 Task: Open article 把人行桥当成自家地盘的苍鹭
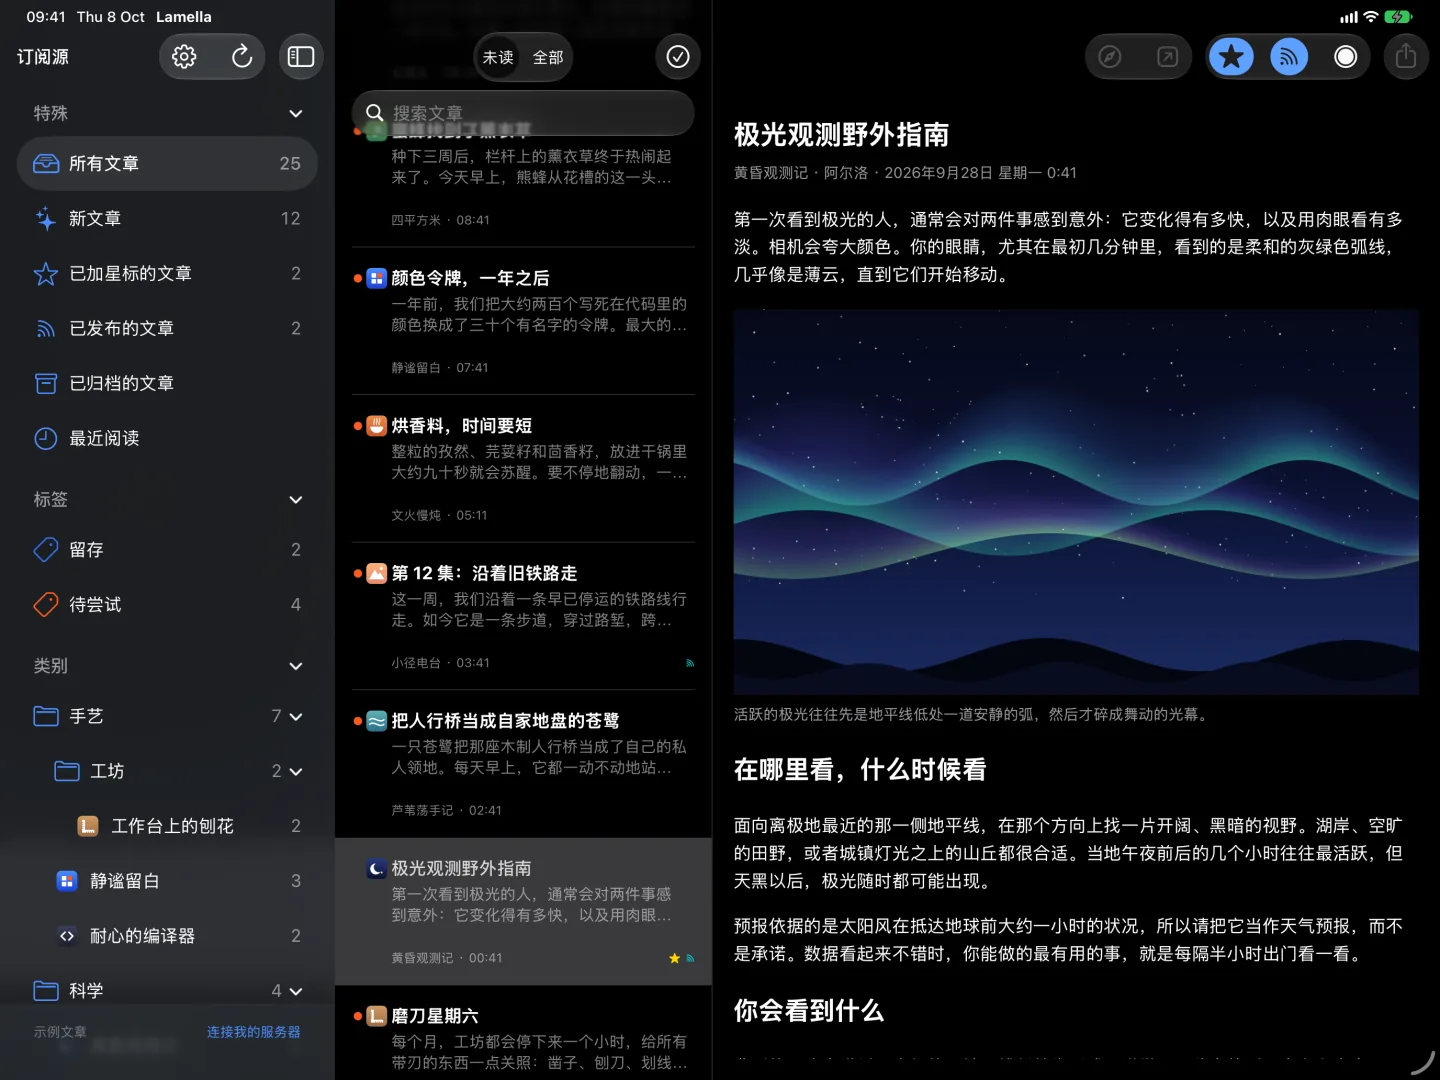pyautogui.click(x=523, y=764)
